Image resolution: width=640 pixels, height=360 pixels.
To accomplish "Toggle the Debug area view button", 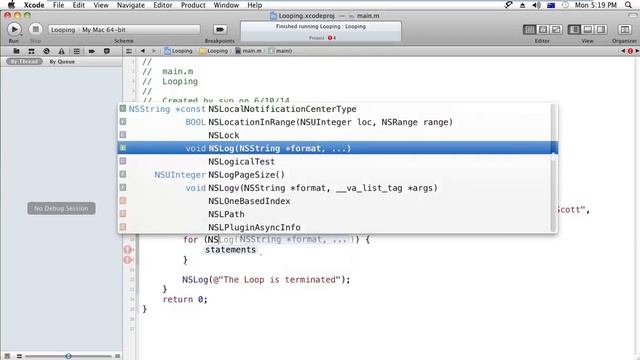I will [588, 29].
